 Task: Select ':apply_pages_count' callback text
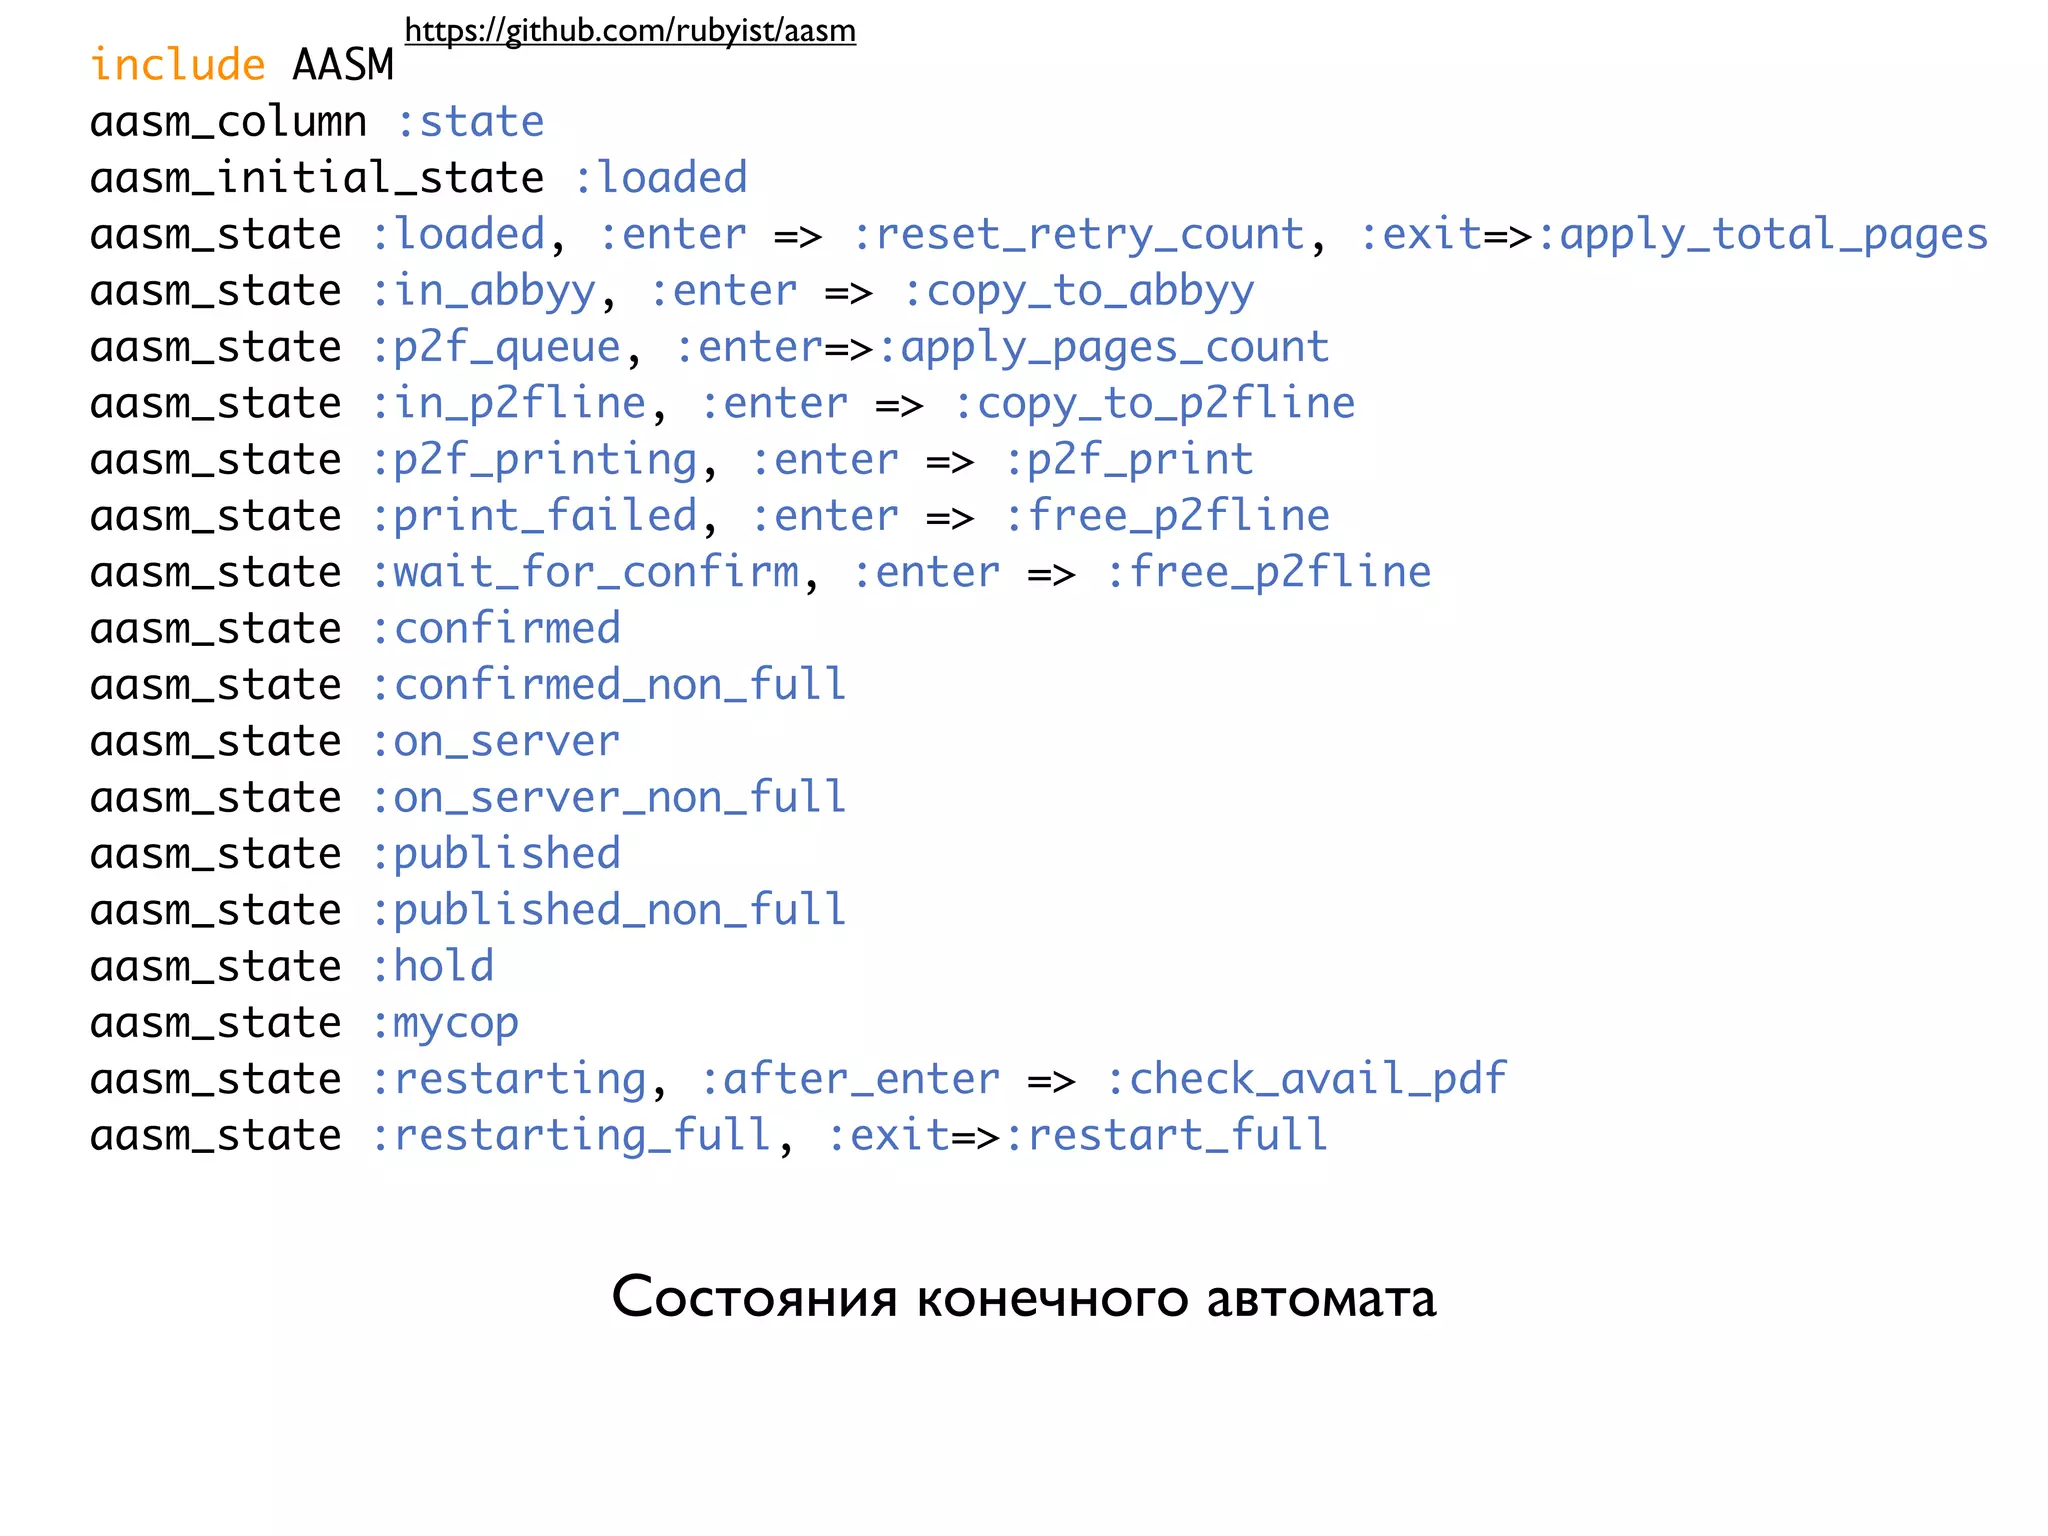click(1103, 347)
